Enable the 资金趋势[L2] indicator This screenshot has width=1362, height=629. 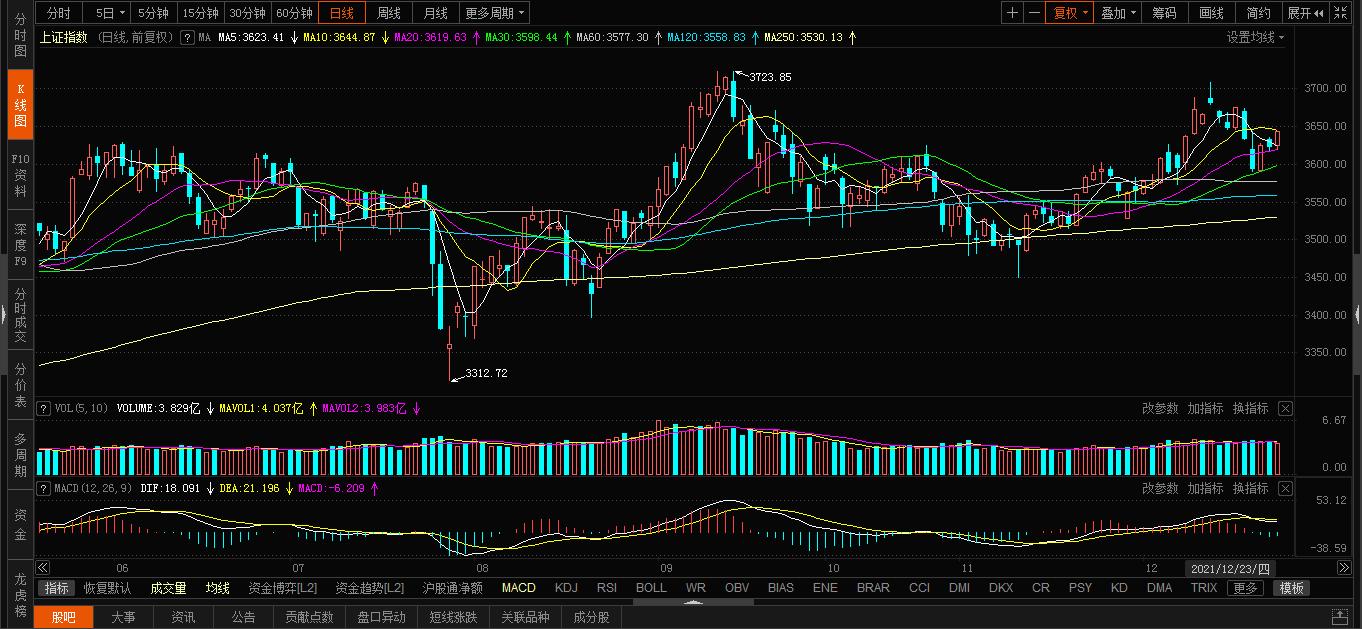370,588
